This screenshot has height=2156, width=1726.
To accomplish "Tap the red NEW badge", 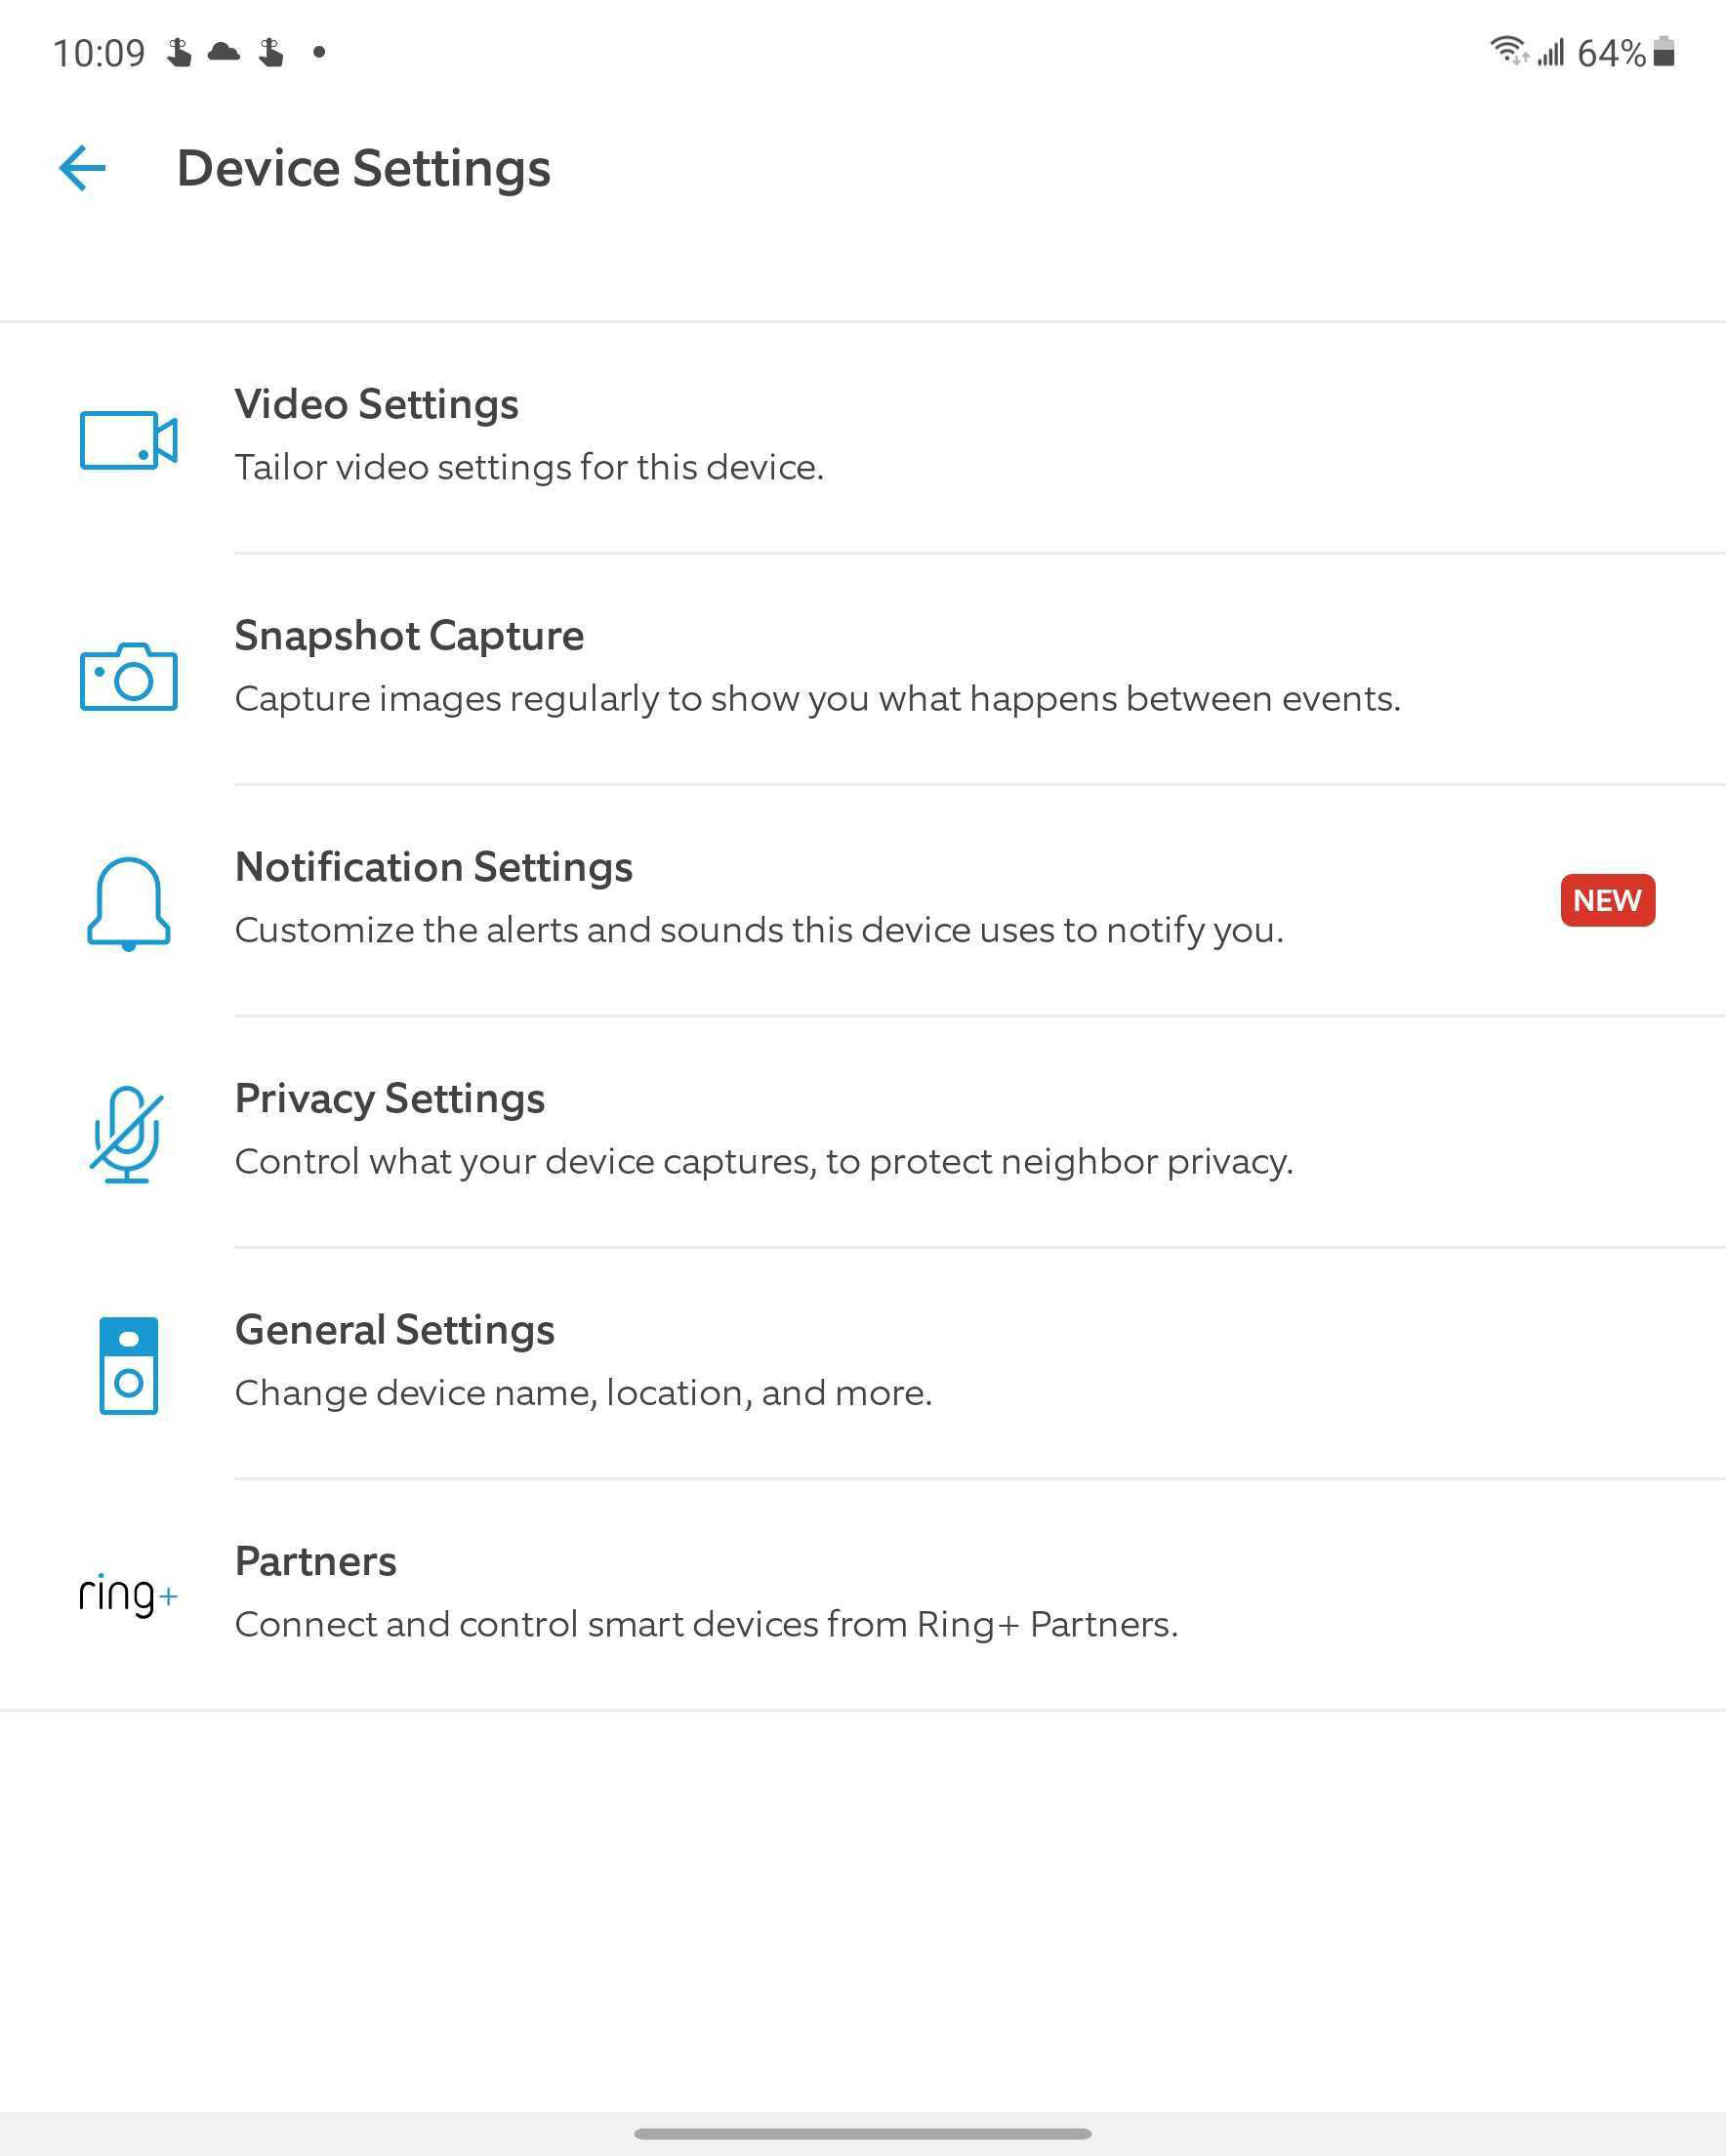I will (1607, 900).
